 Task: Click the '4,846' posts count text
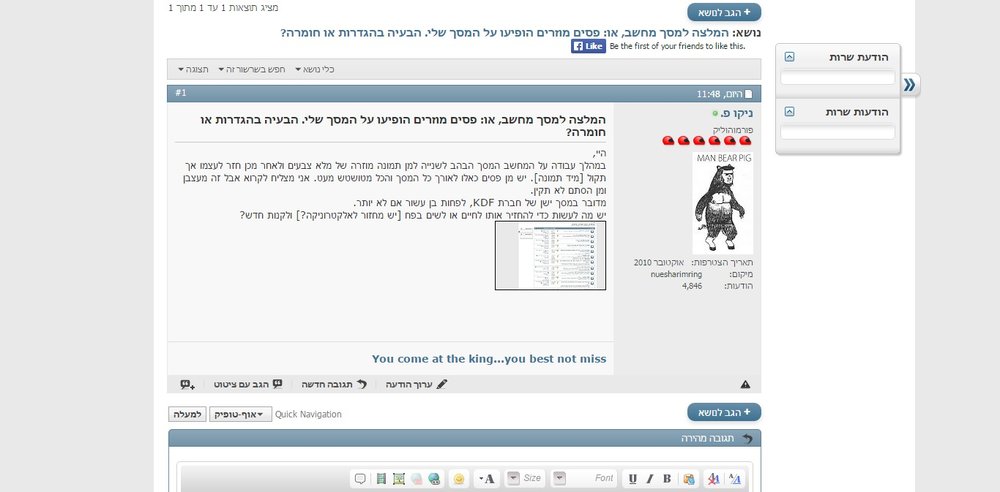click(x=692, y=286)
